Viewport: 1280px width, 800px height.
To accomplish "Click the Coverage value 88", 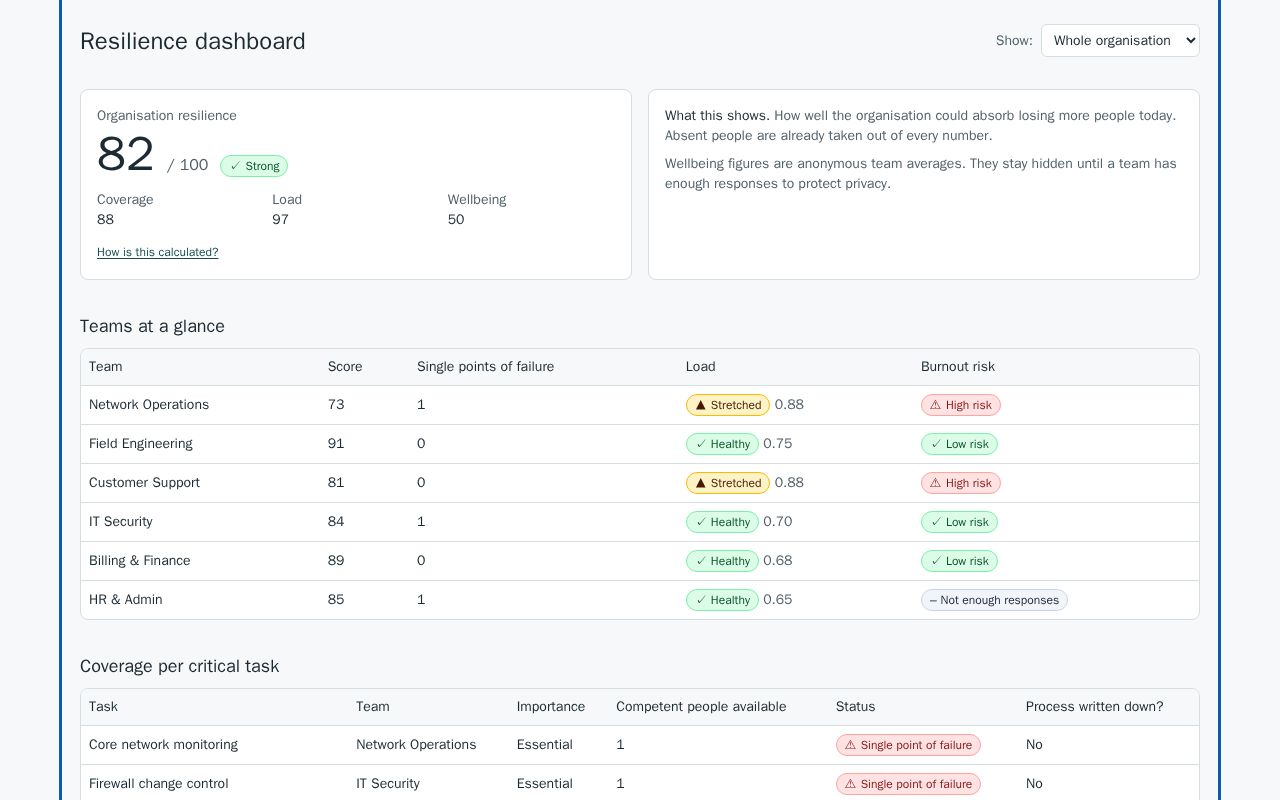I will coord(105,220).
